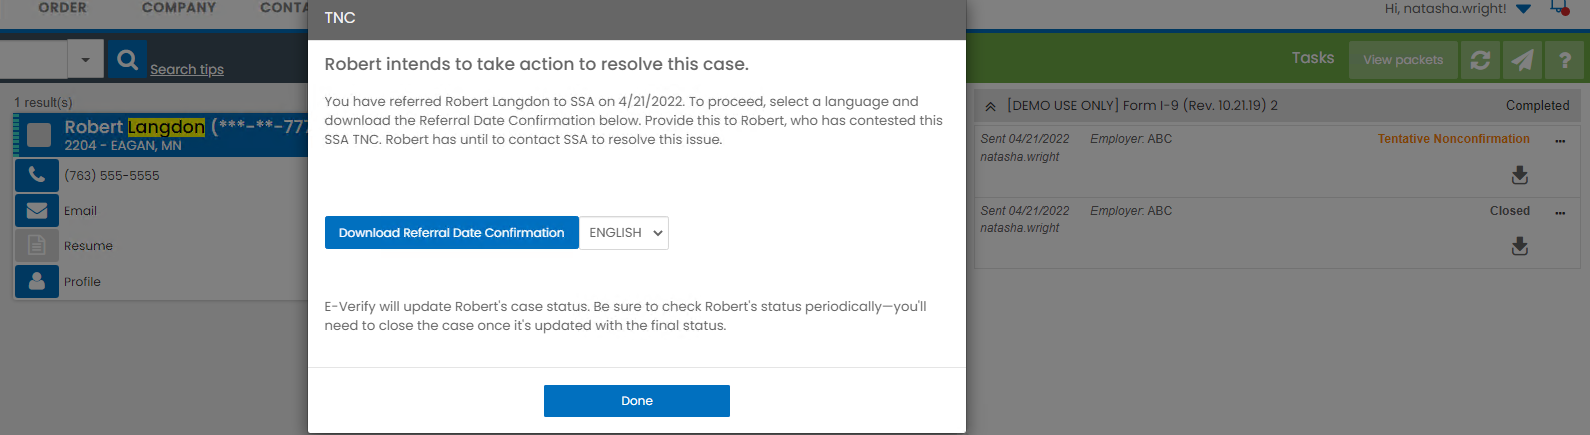Viewport: 1590px width, 435px height.
Task: Click the refresh icon beside View packets
Action: 1480,60
